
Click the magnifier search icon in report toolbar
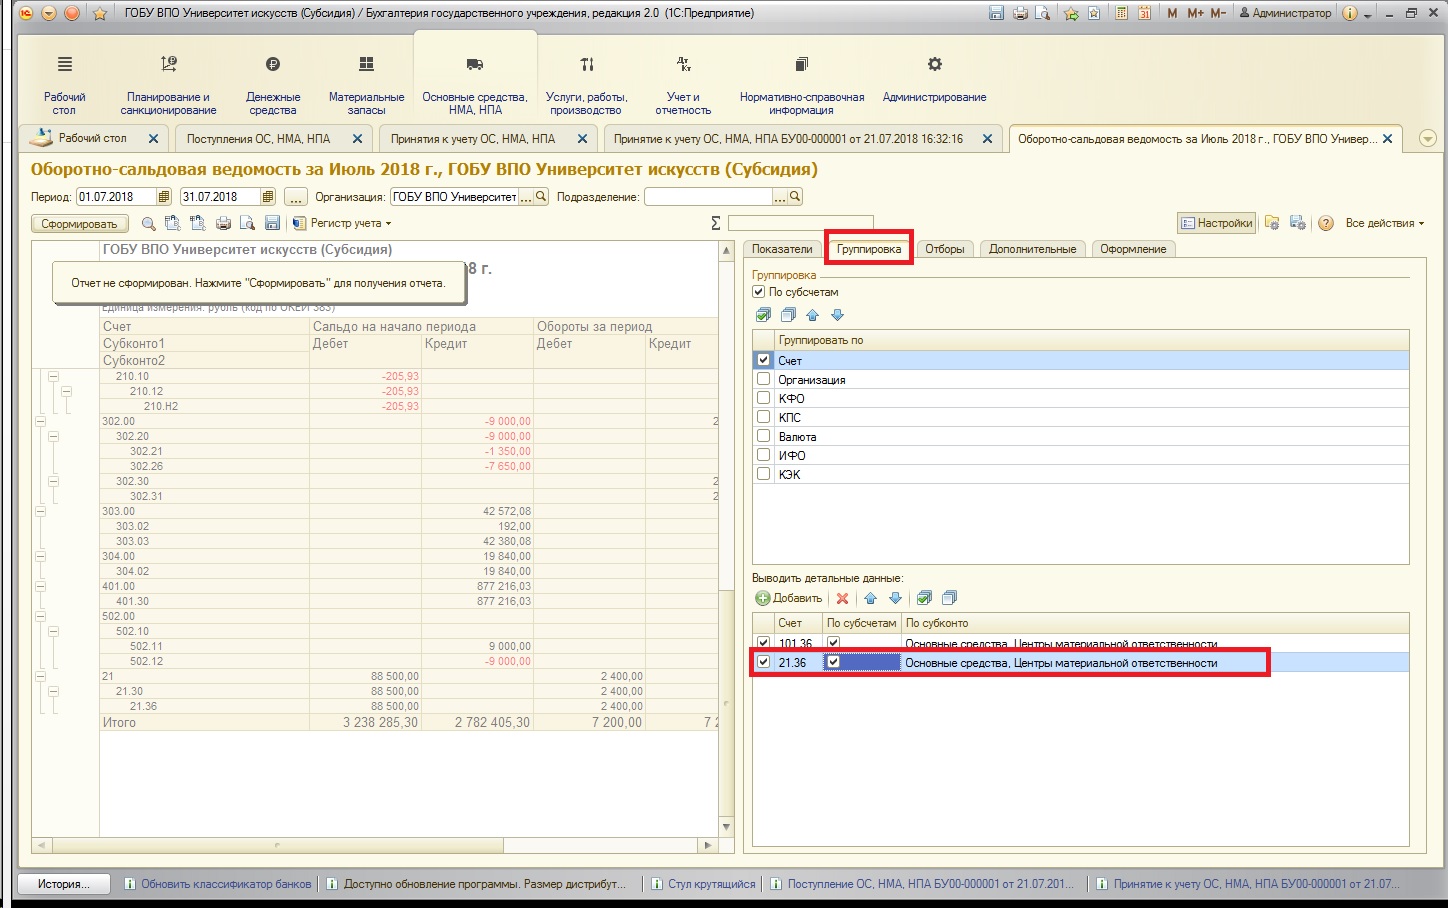pos(148,224)
